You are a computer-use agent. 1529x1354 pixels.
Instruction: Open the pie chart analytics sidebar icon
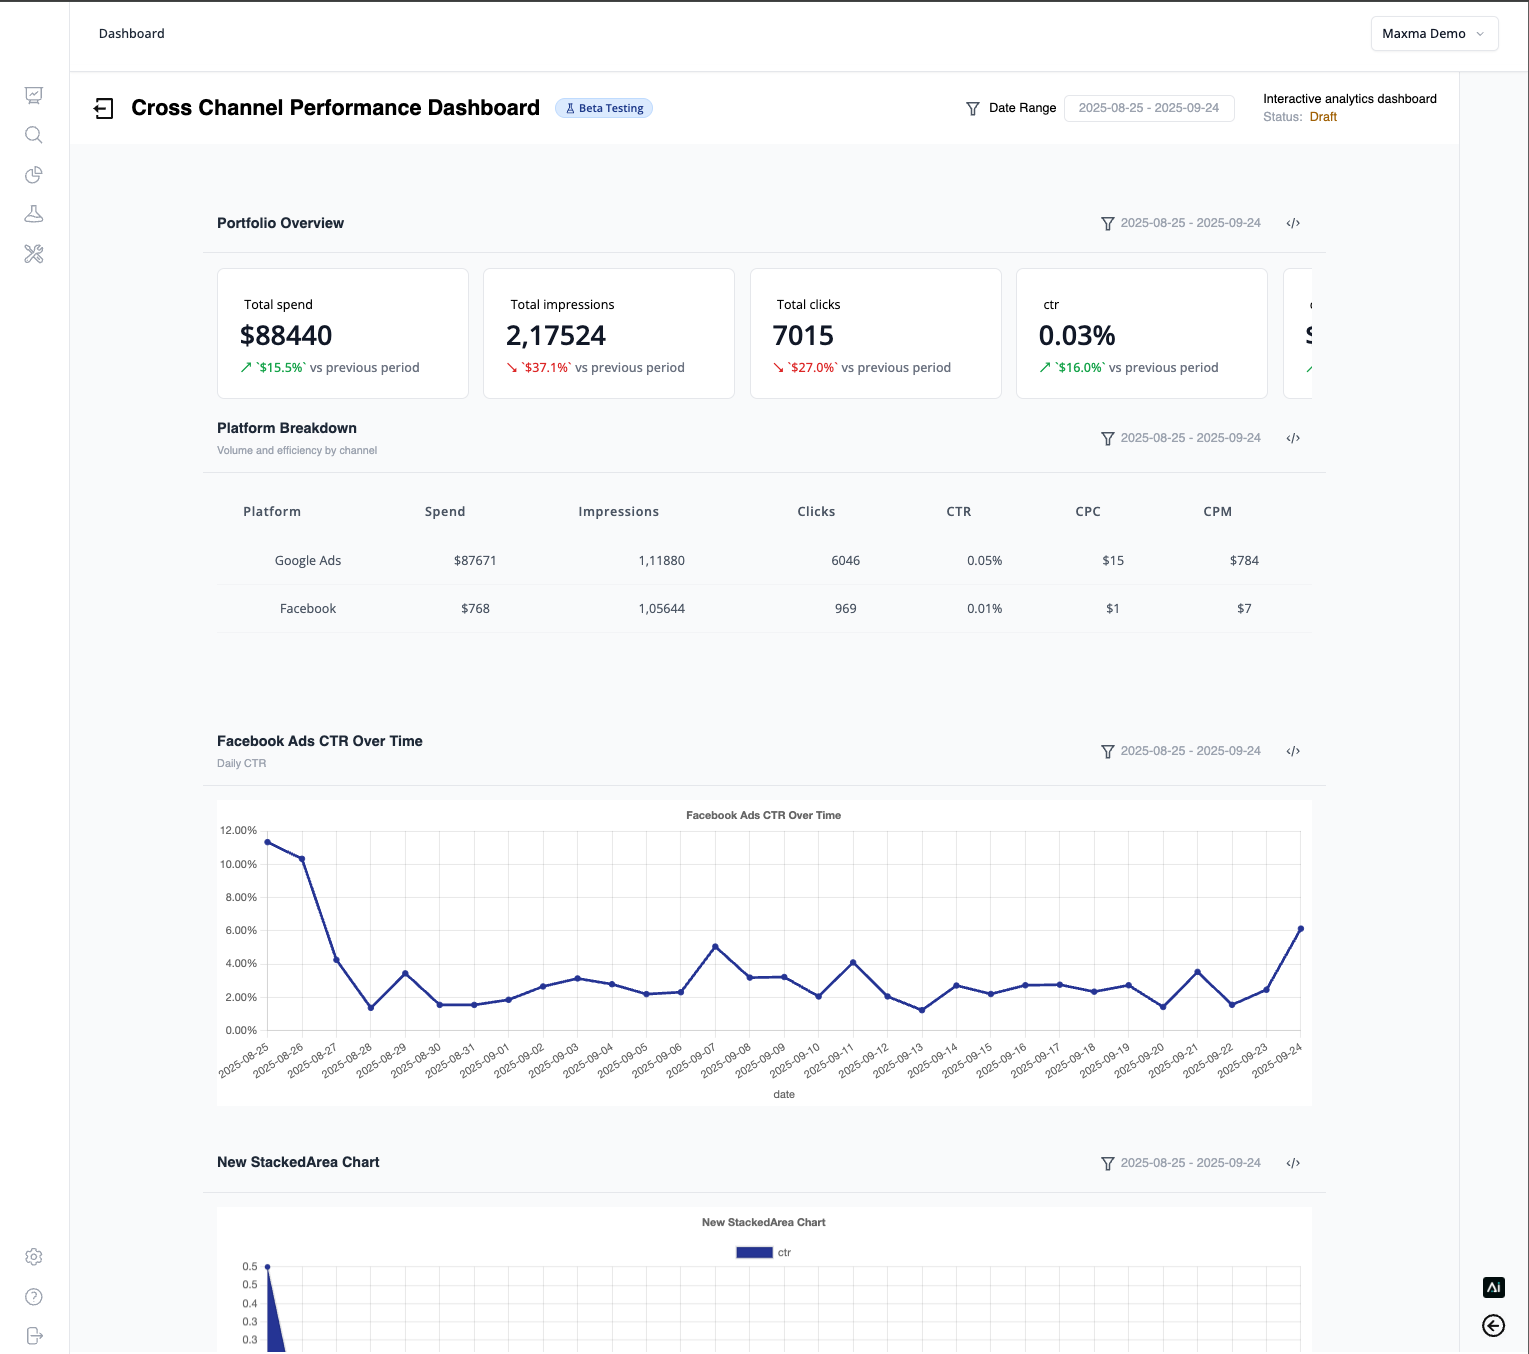pos(34,175)
